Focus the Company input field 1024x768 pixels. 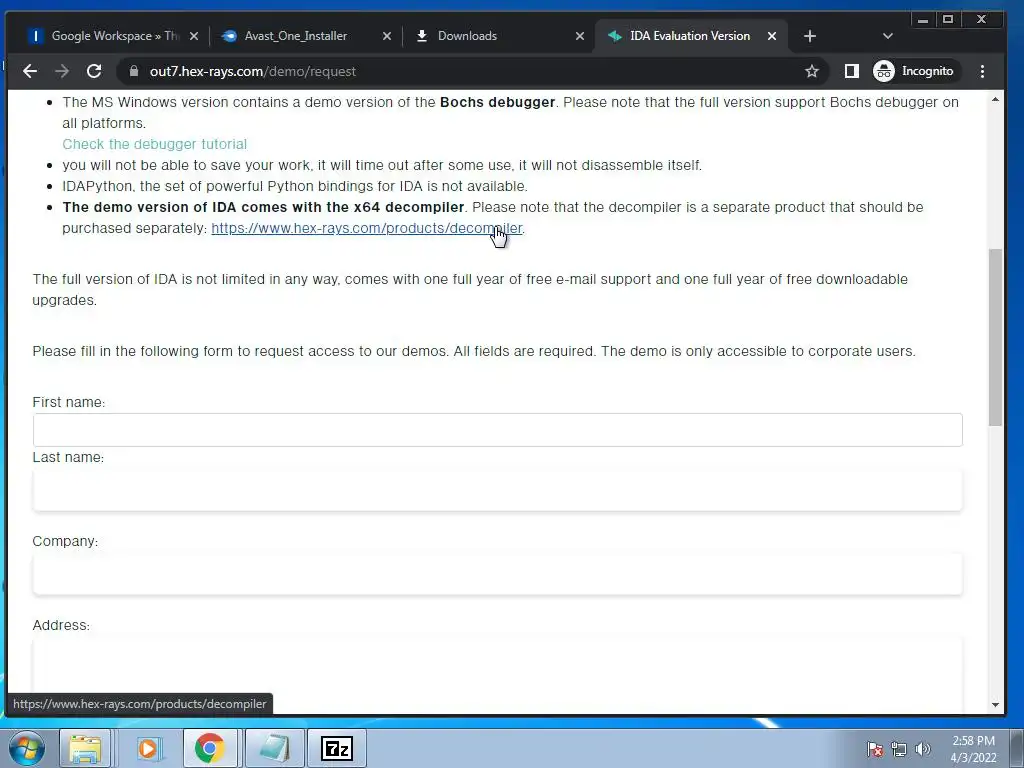click(497, 574)
